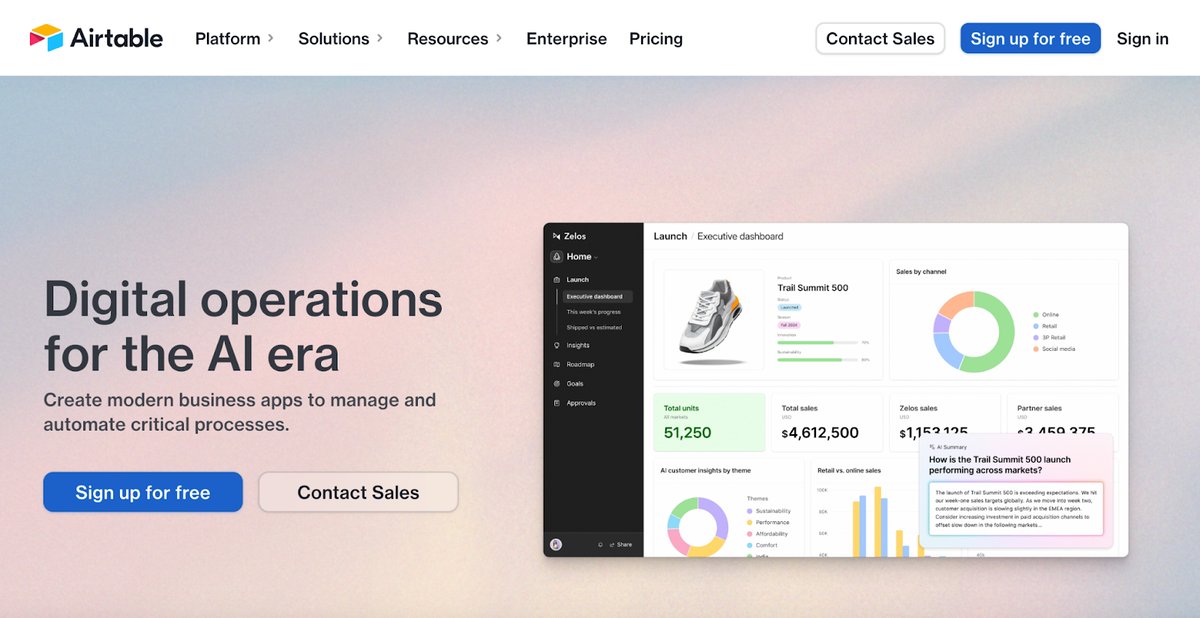This screenshot has width=1200, height=618.
Task: Select Executive dashboard in the sidebar
Action: 597,296
